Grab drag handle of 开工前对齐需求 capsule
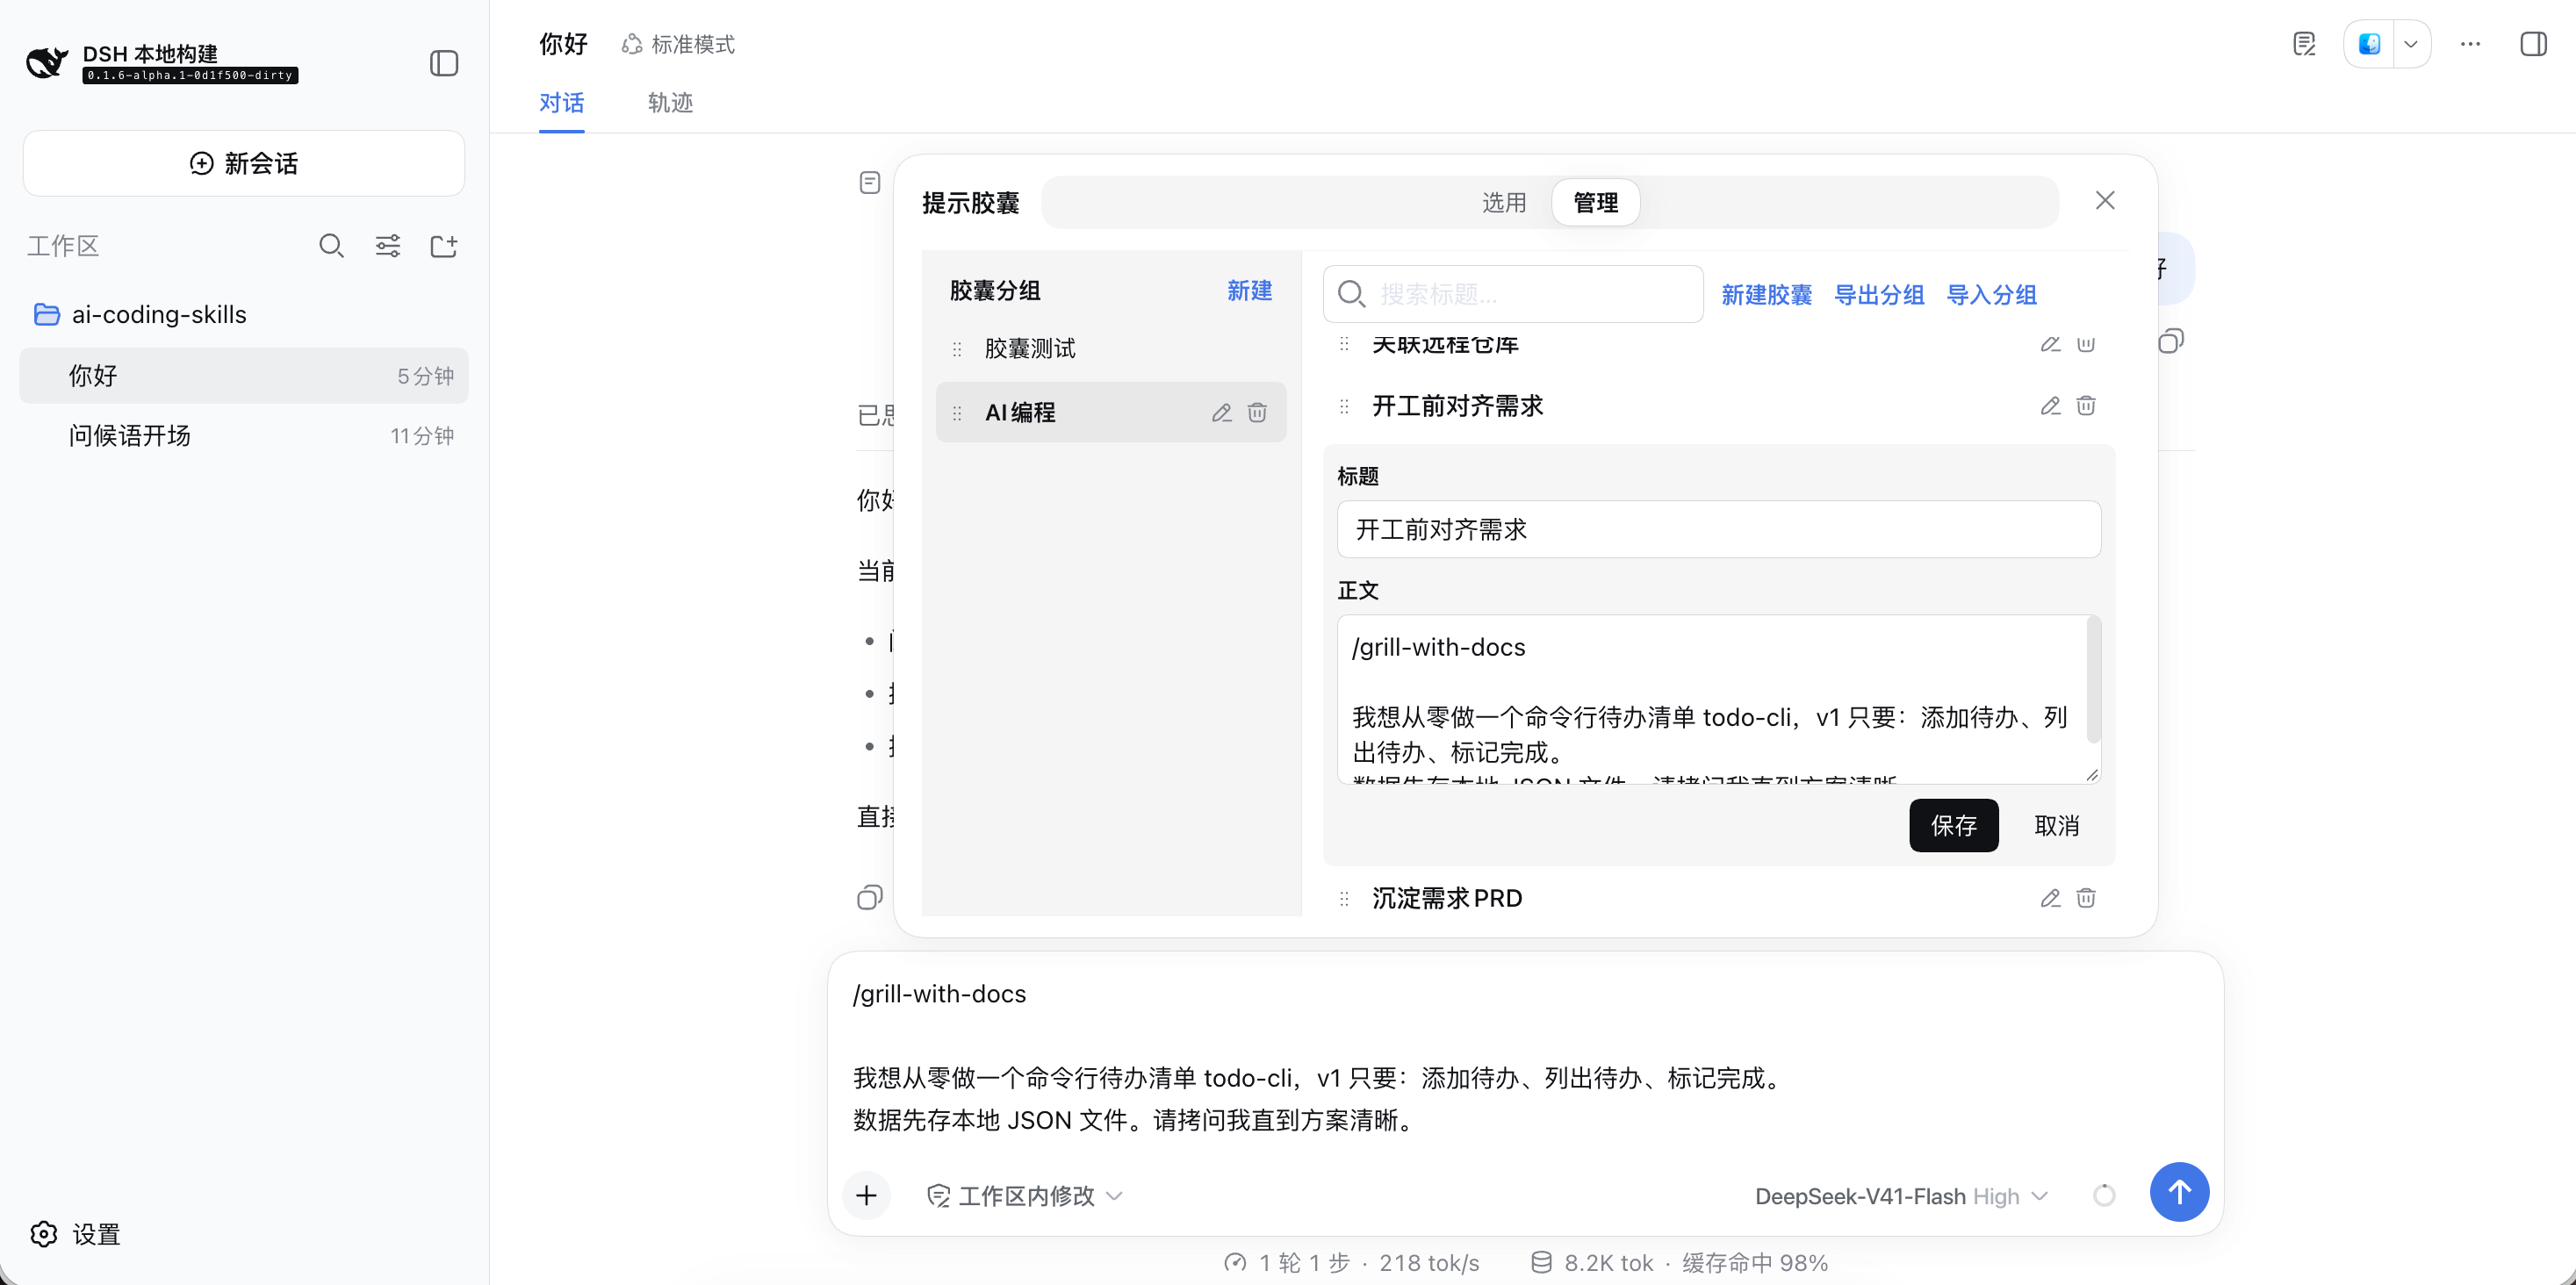The image size is (2576, 1285). 1344,406
